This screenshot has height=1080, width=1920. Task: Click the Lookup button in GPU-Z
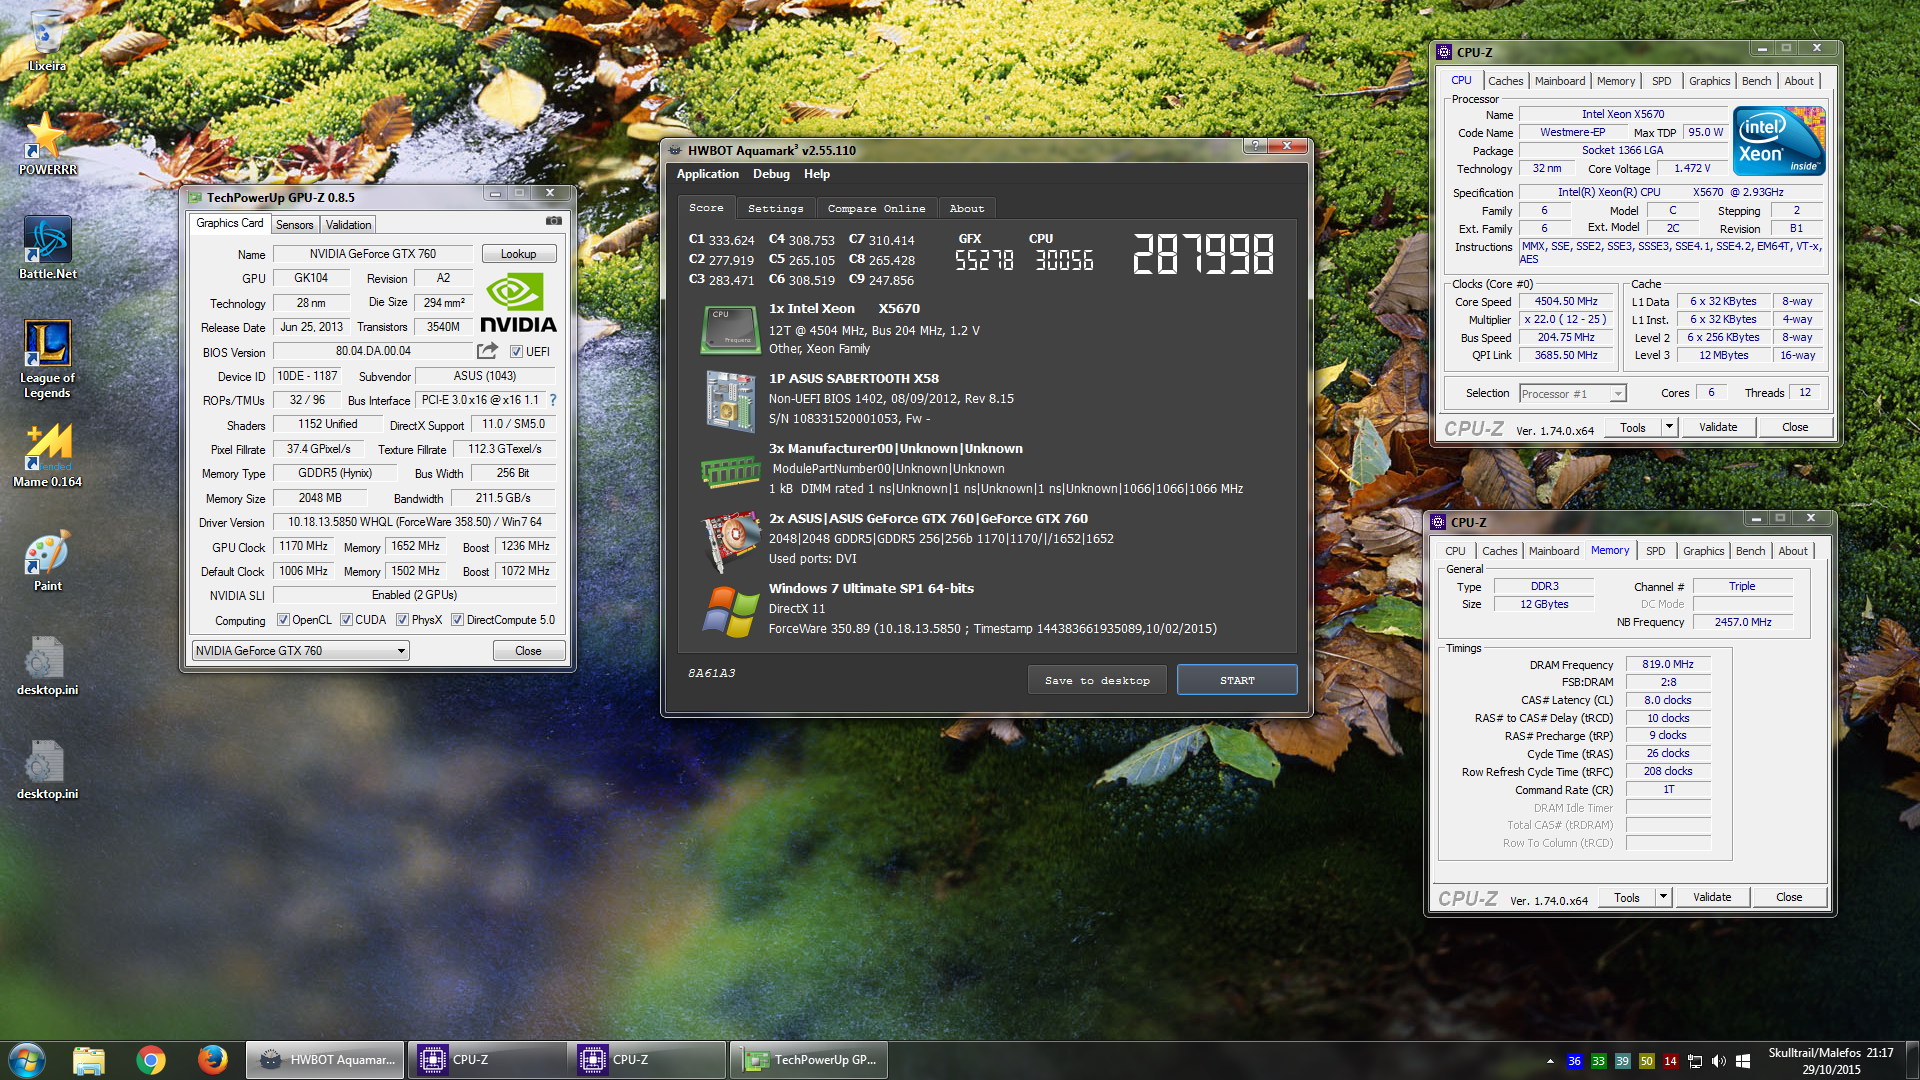point(518,254)
